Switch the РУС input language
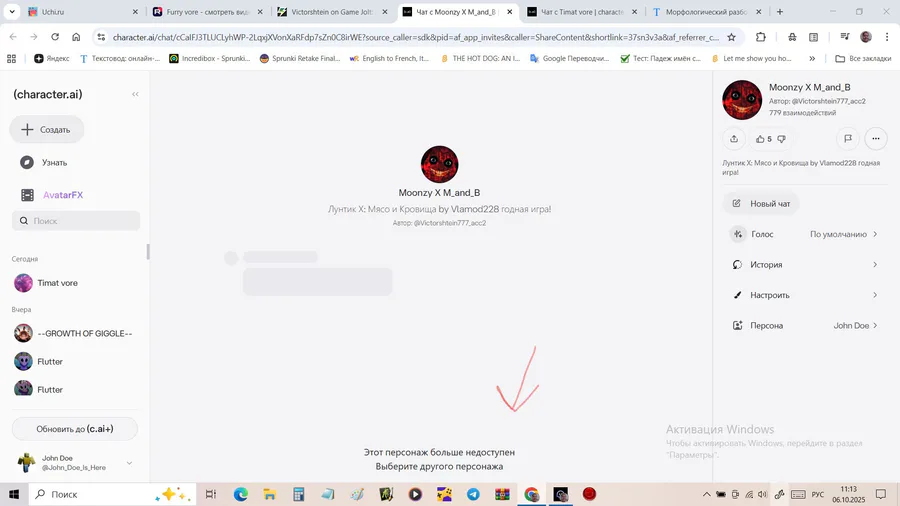This screenshot has width=900, height=506. [818, 494]
